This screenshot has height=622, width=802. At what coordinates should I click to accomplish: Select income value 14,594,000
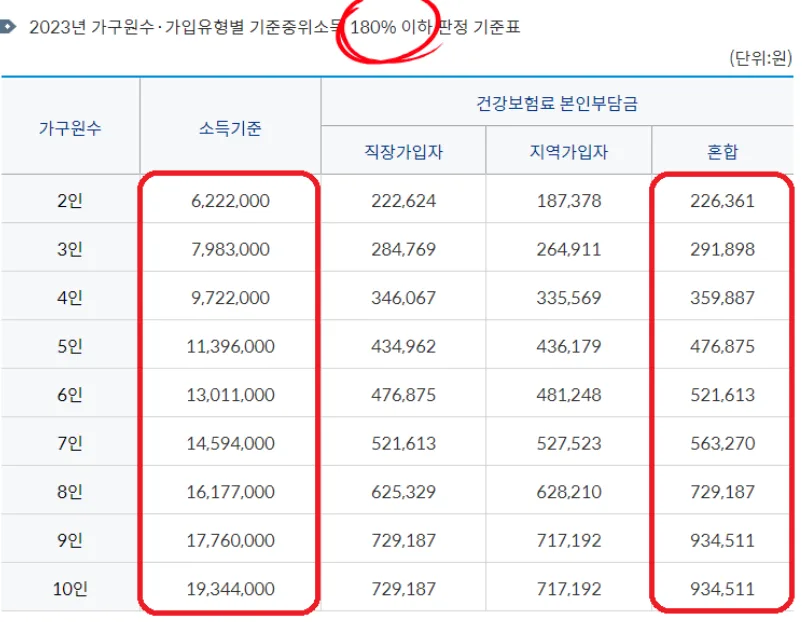point(230,443)
